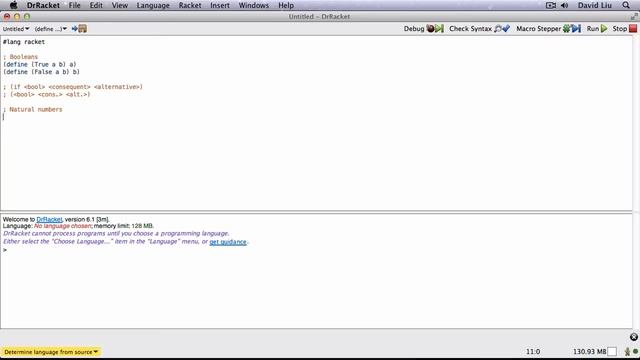This screenshot has width=640, height=360.
Task: Run the program
Action: pos(597,29)
